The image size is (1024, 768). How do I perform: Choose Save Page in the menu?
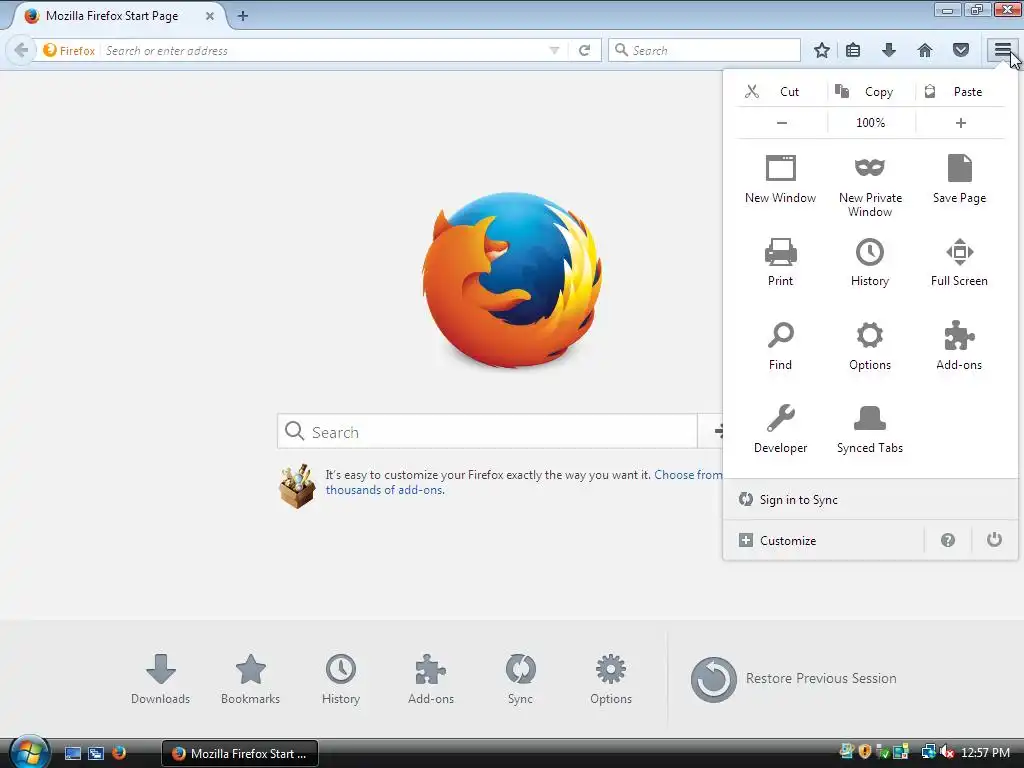point(959,180)
